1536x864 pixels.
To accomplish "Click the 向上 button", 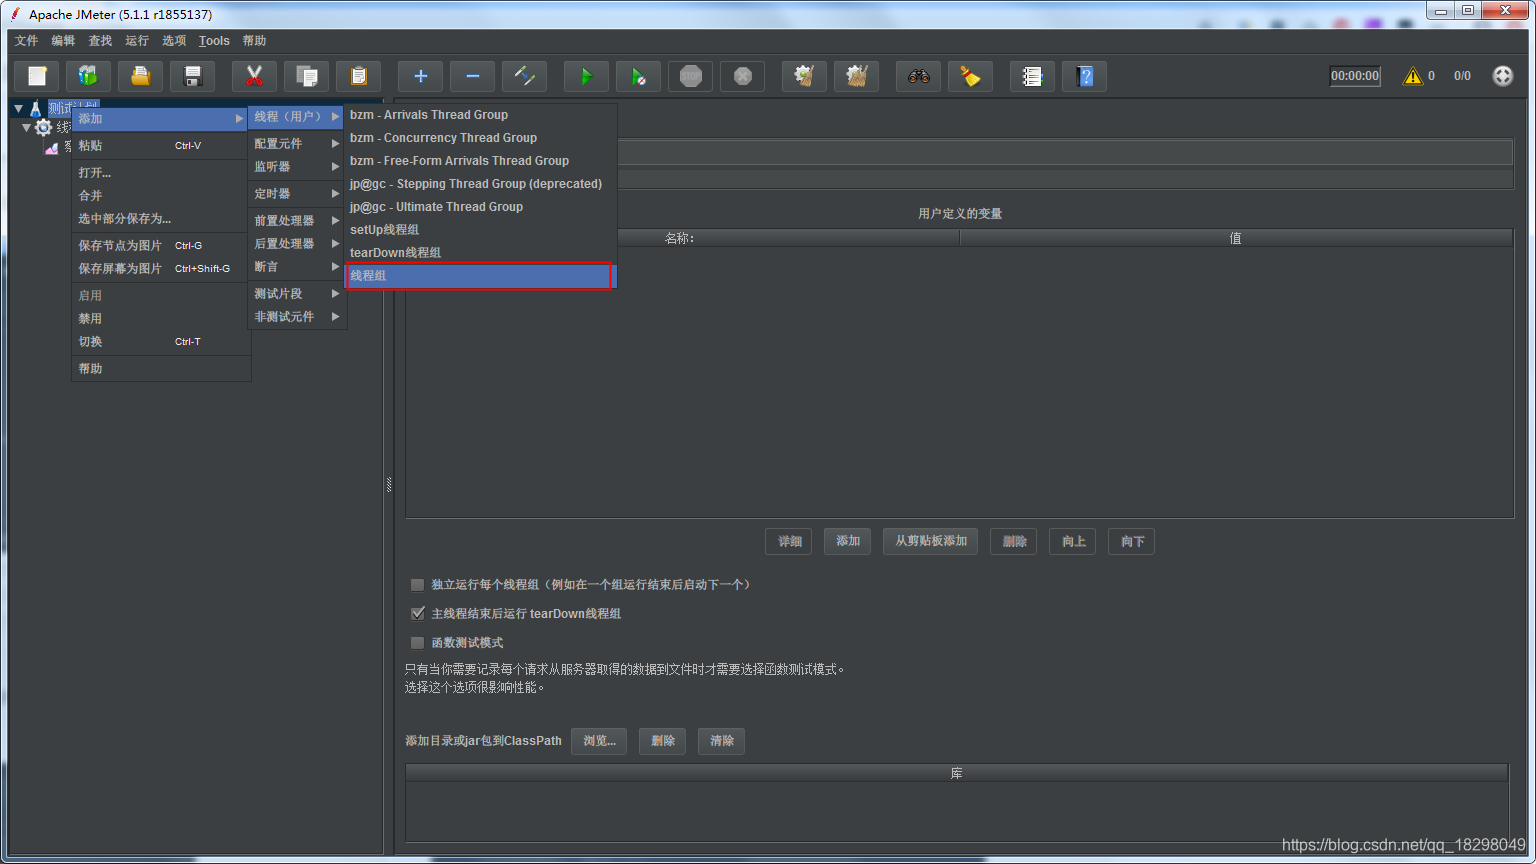I will tap(1073, 541).
